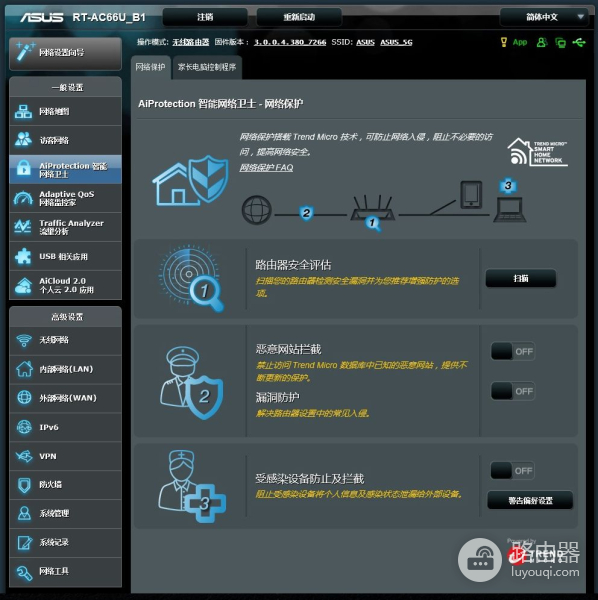Click the 'RT-AC66U_B1' model name text

coord(109,17)
